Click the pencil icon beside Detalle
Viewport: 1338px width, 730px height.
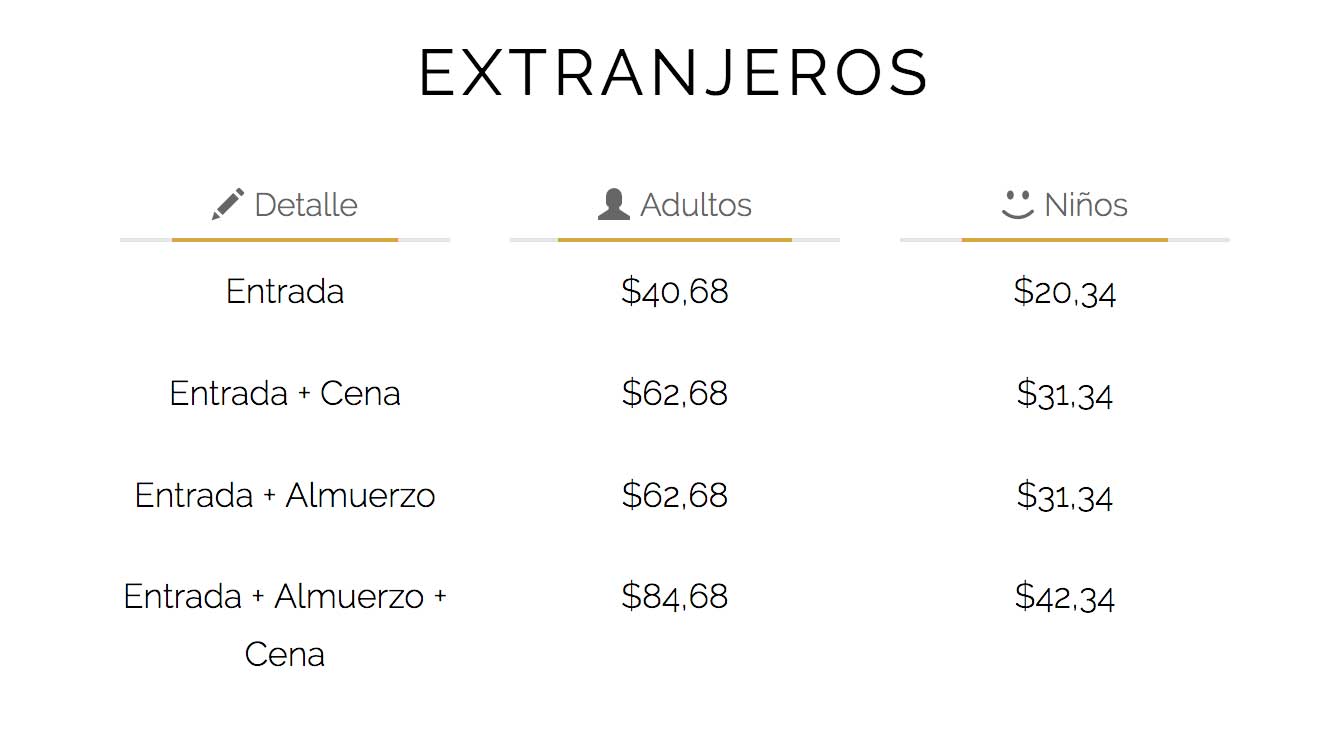[x=228, y=204]
